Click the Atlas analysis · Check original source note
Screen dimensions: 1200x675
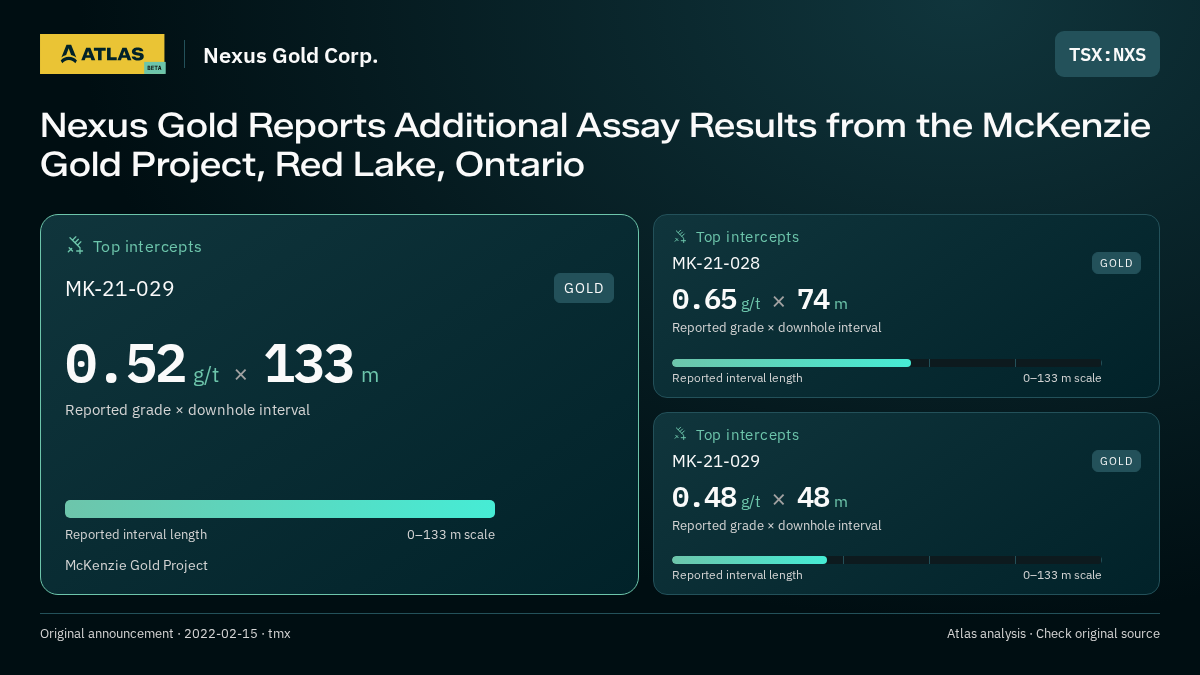[x=1053, y=634]
